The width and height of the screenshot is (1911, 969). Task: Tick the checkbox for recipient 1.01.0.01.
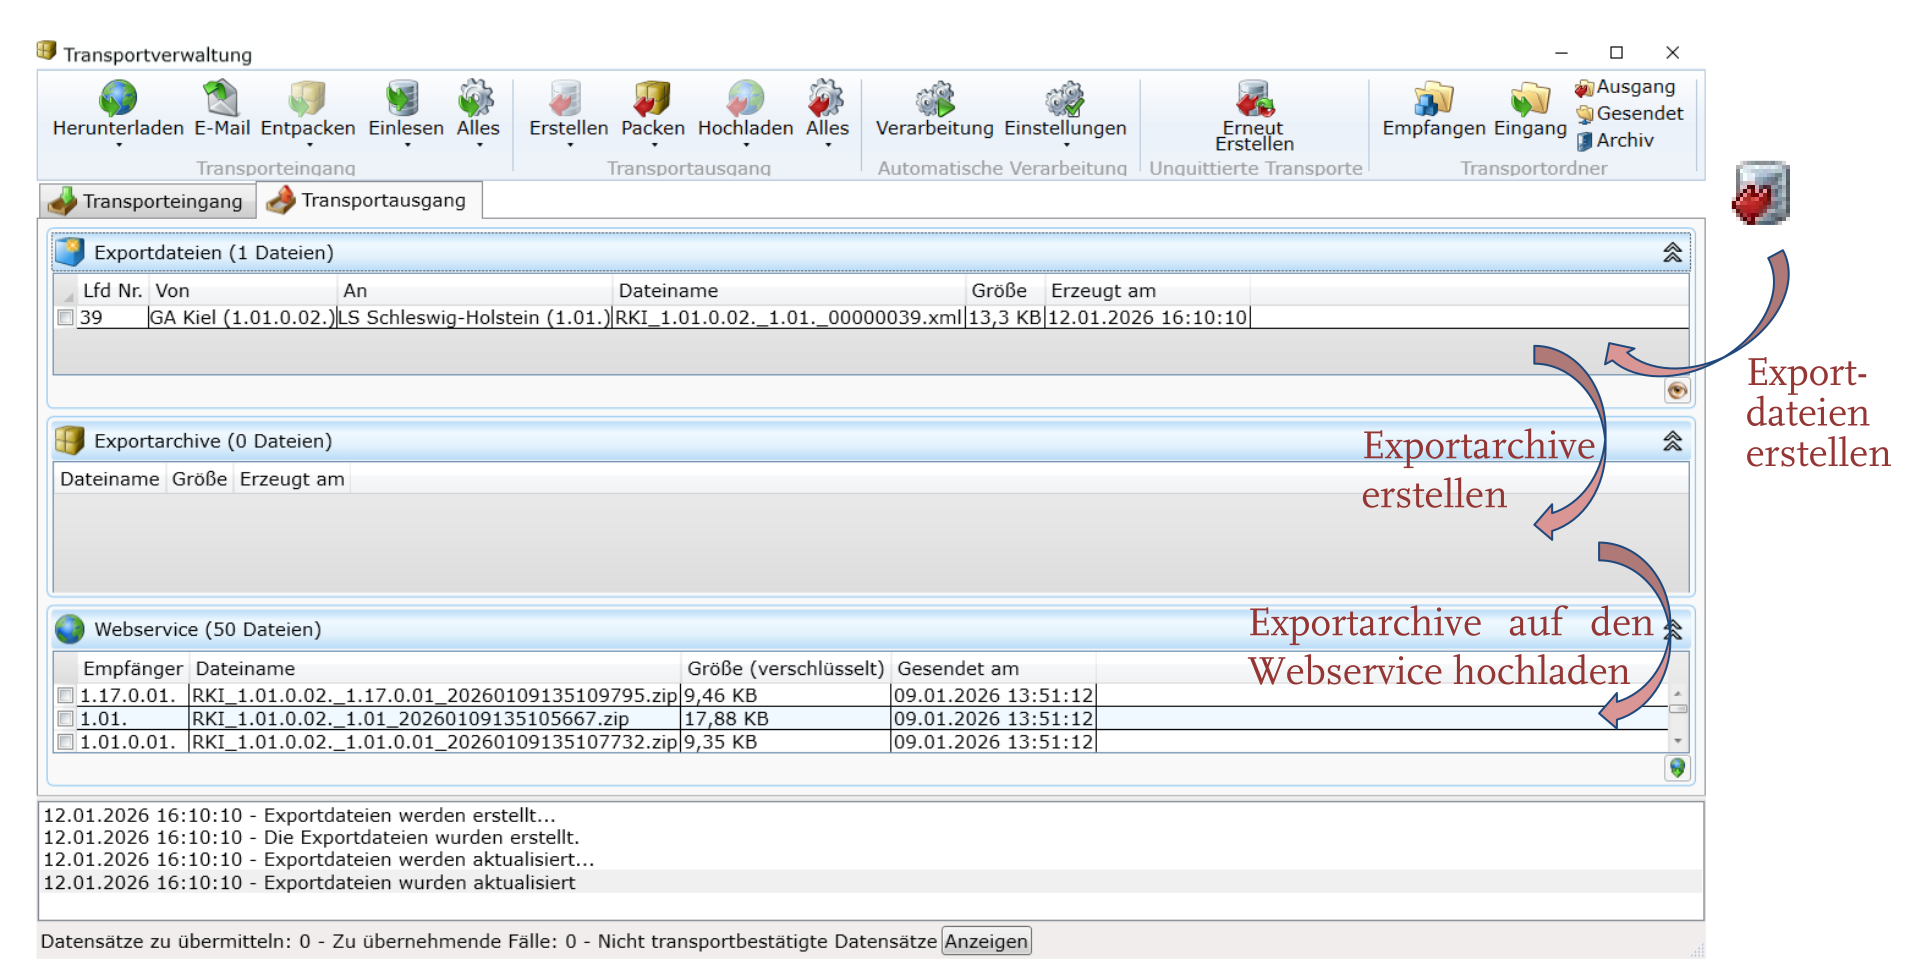click(66, 742)
